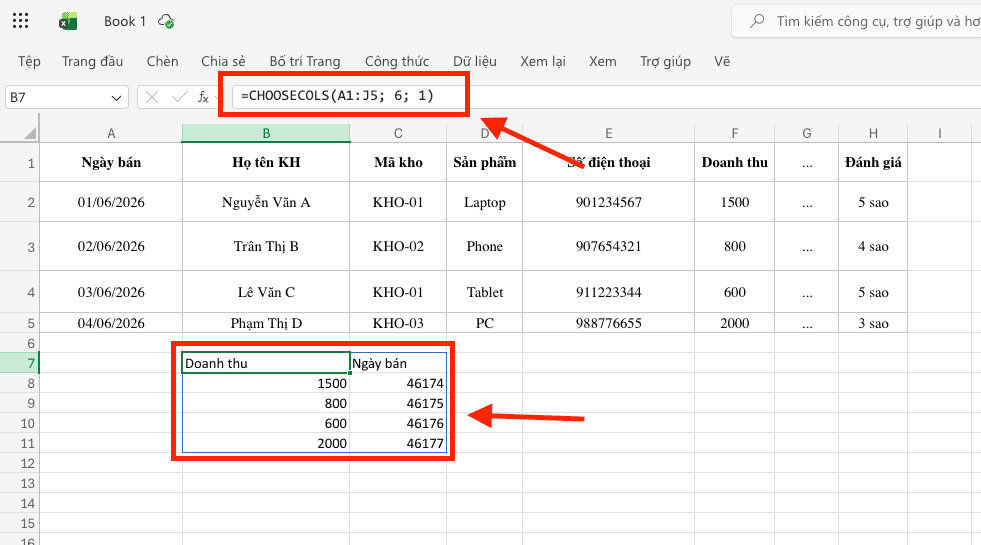
Task: Select cell C7 Ngày bán result
Action: point(398,363)
